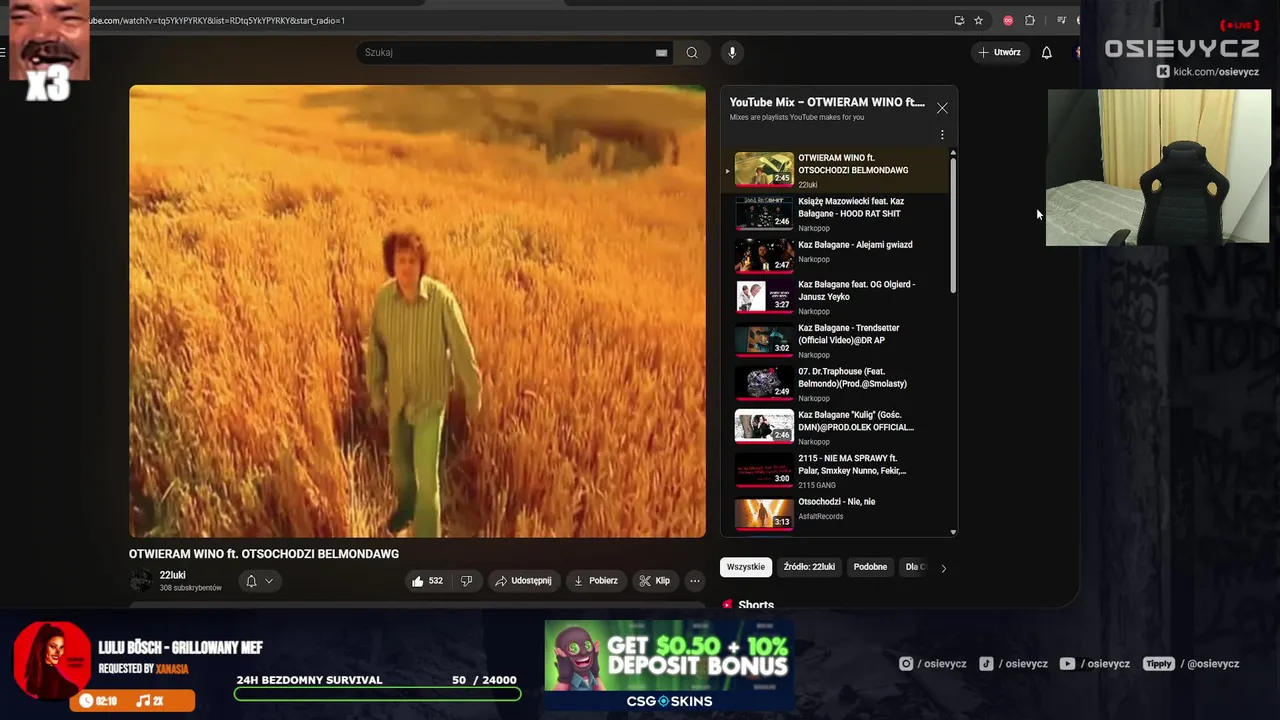This screenshot has width=1280, height=720.
Task: Click the 24H BEZDOMNY SURVIVAL progress bar
Action: [x=377, y=694]
